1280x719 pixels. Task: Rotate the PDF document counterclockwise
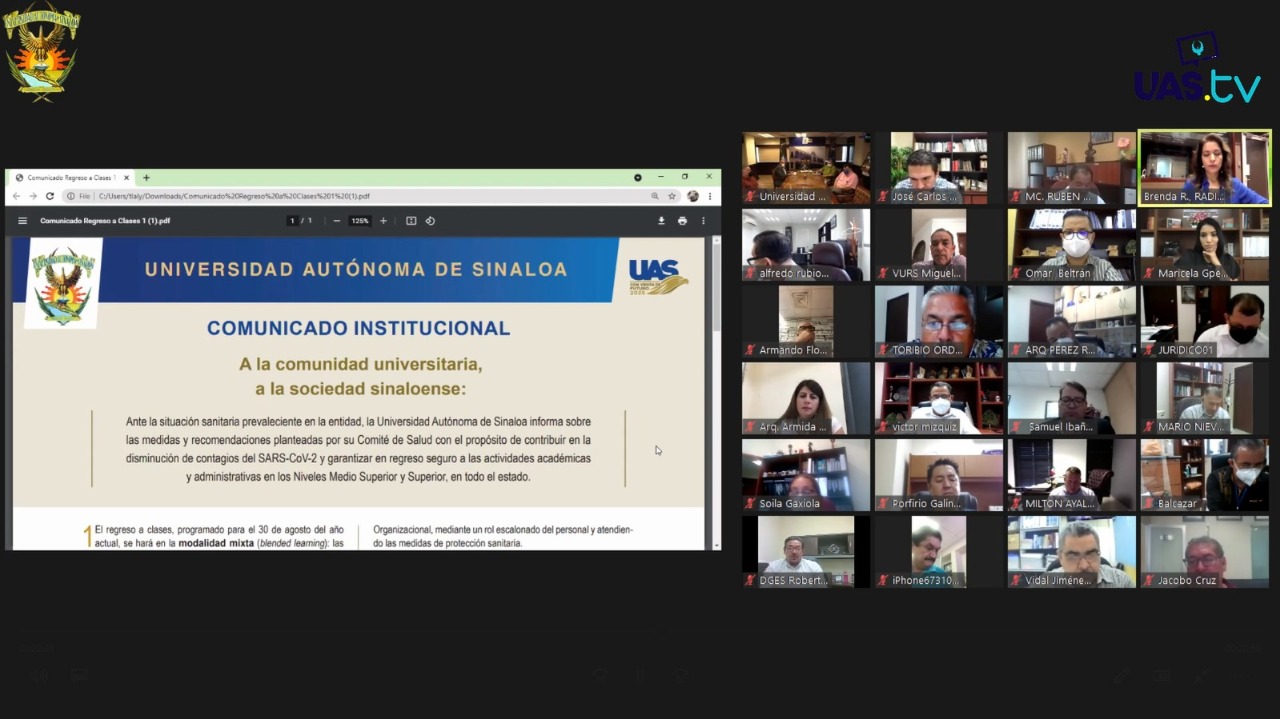430,221
